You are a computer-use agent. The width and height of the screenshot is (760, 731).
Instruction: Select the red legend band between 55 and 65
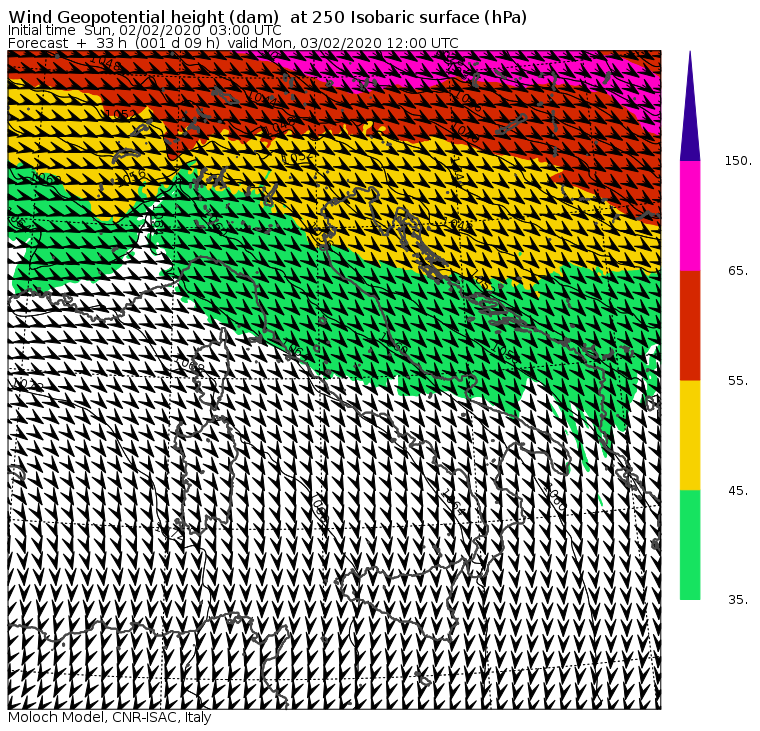(690, 326)
